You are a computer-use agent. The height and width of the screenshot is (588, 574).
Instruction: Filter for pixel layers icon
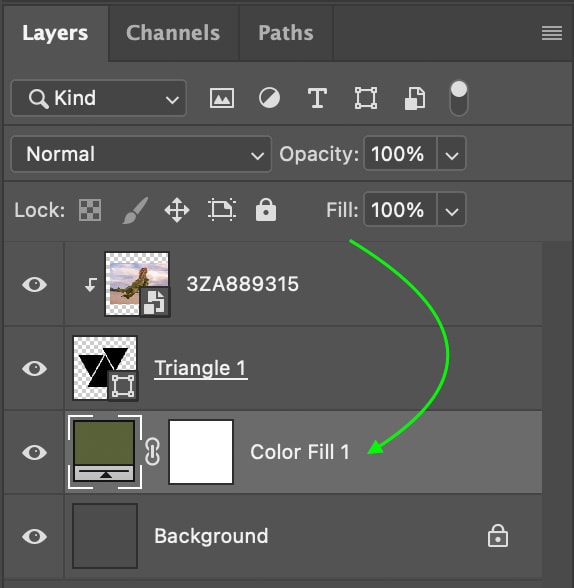[222, 98]
